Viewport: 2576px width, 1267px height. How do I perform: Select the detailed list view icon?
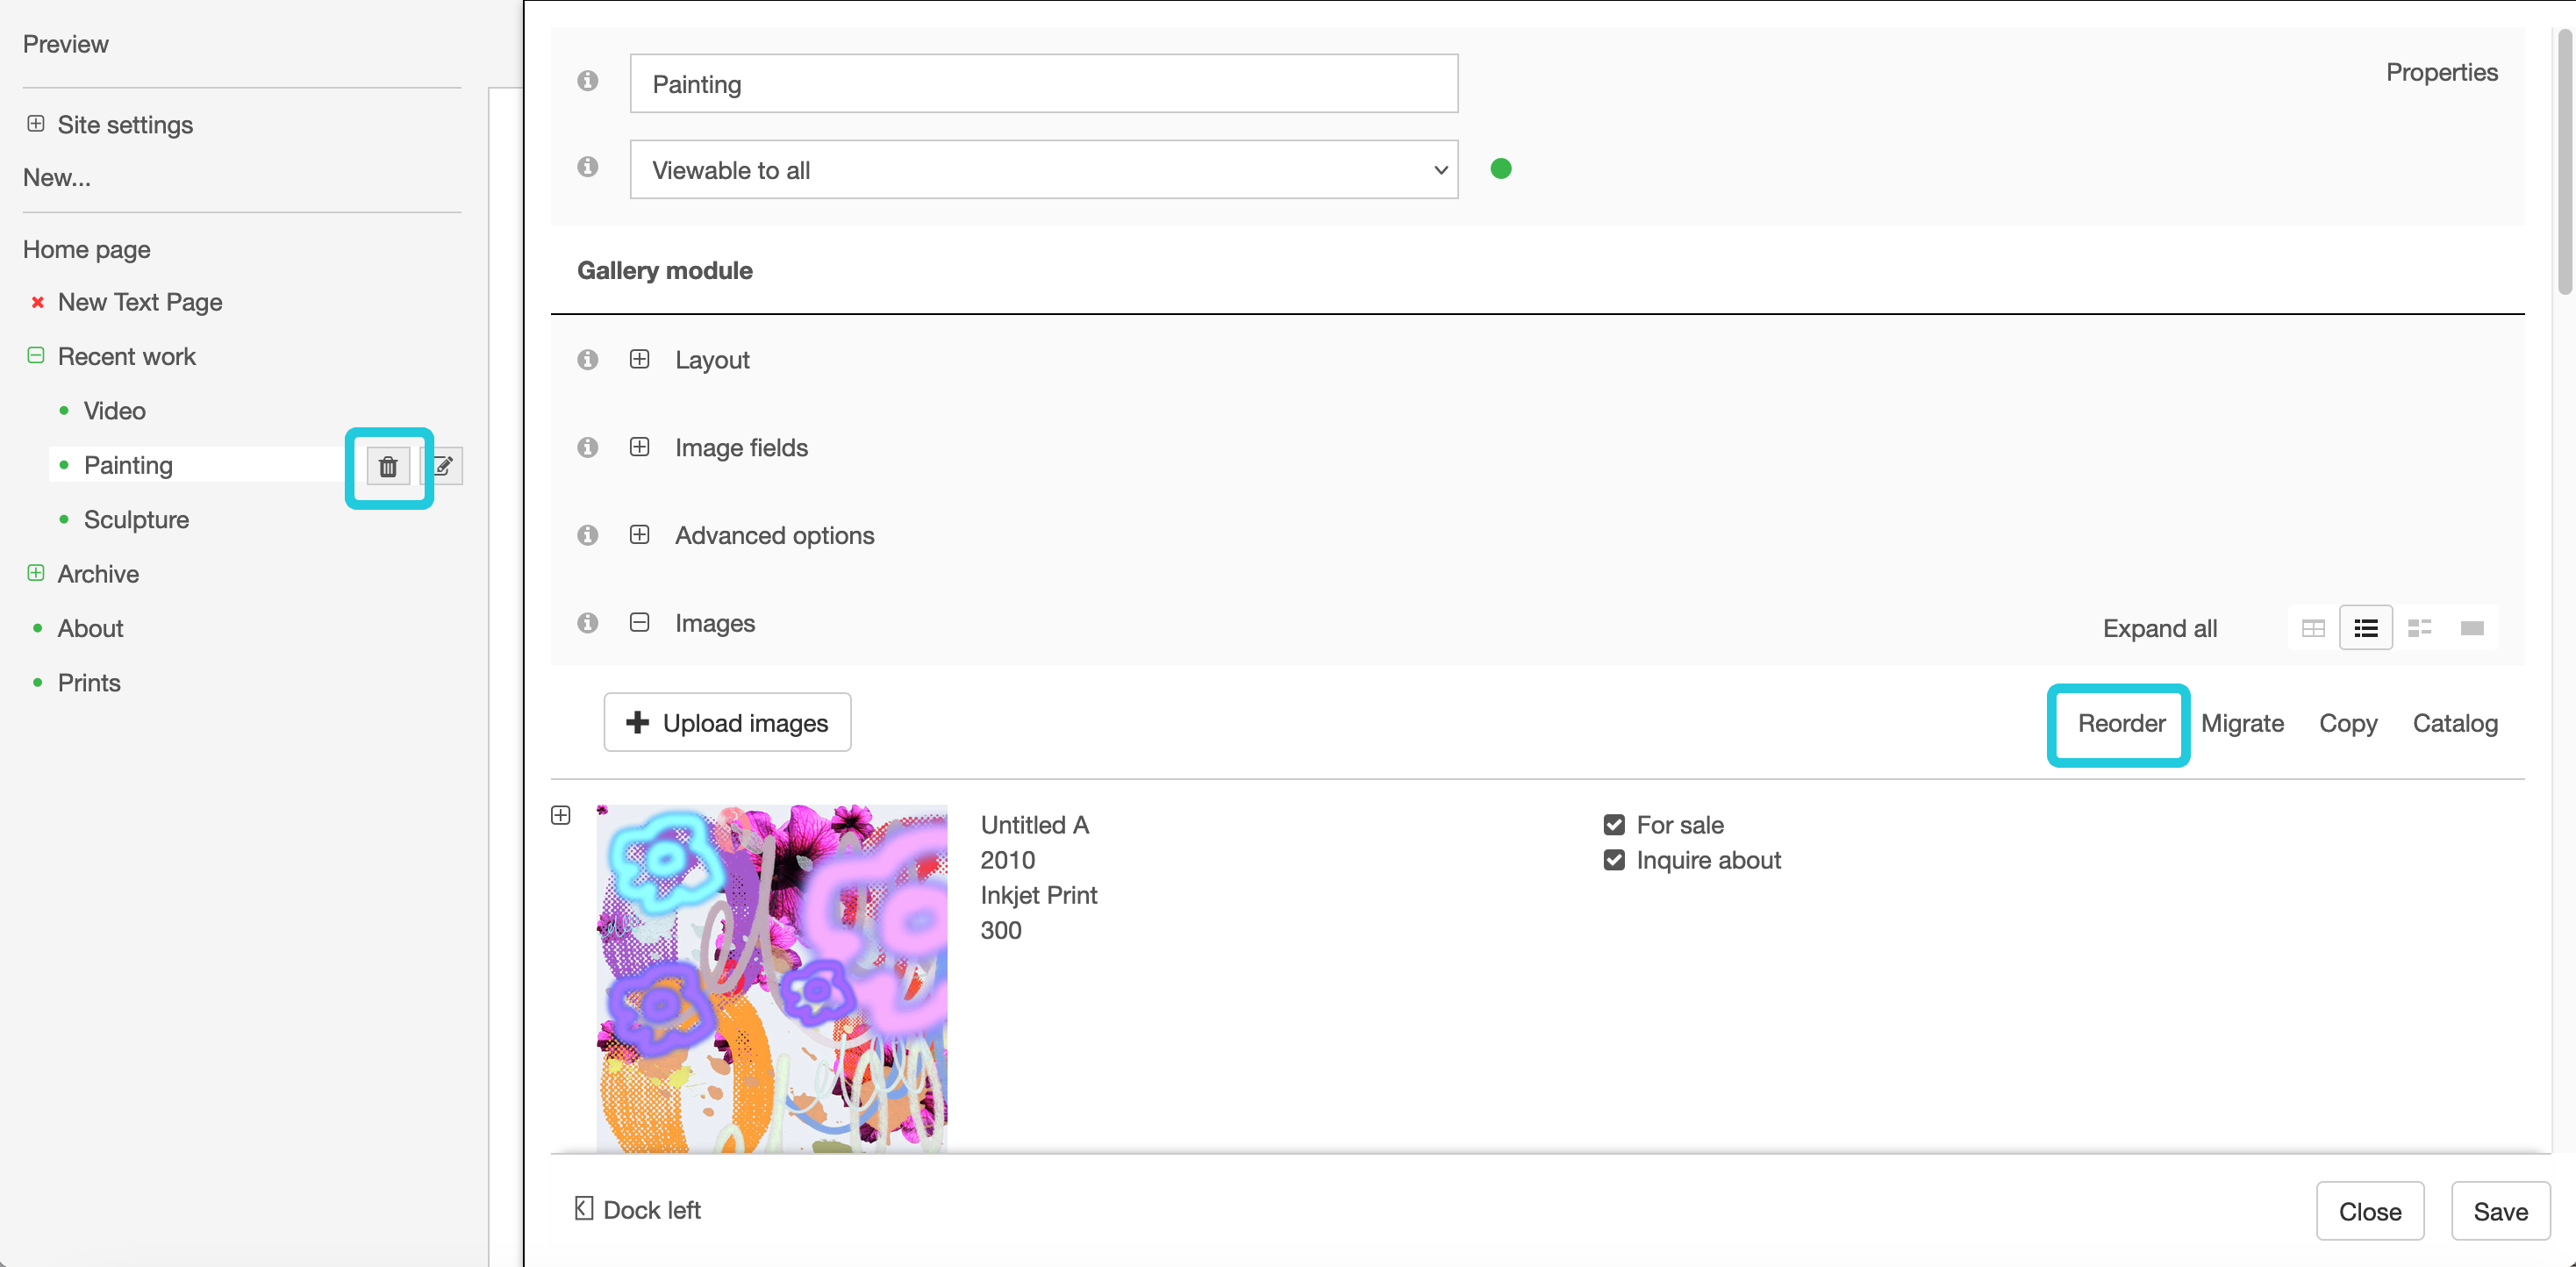2419,628
